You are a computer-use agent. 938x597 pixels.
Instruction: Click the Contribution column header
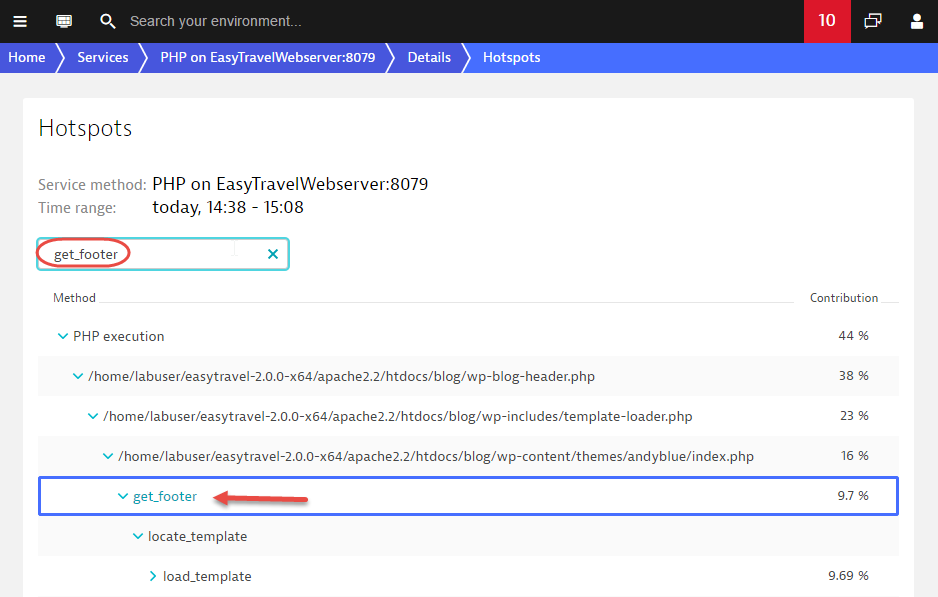click(x=844, y=298)
